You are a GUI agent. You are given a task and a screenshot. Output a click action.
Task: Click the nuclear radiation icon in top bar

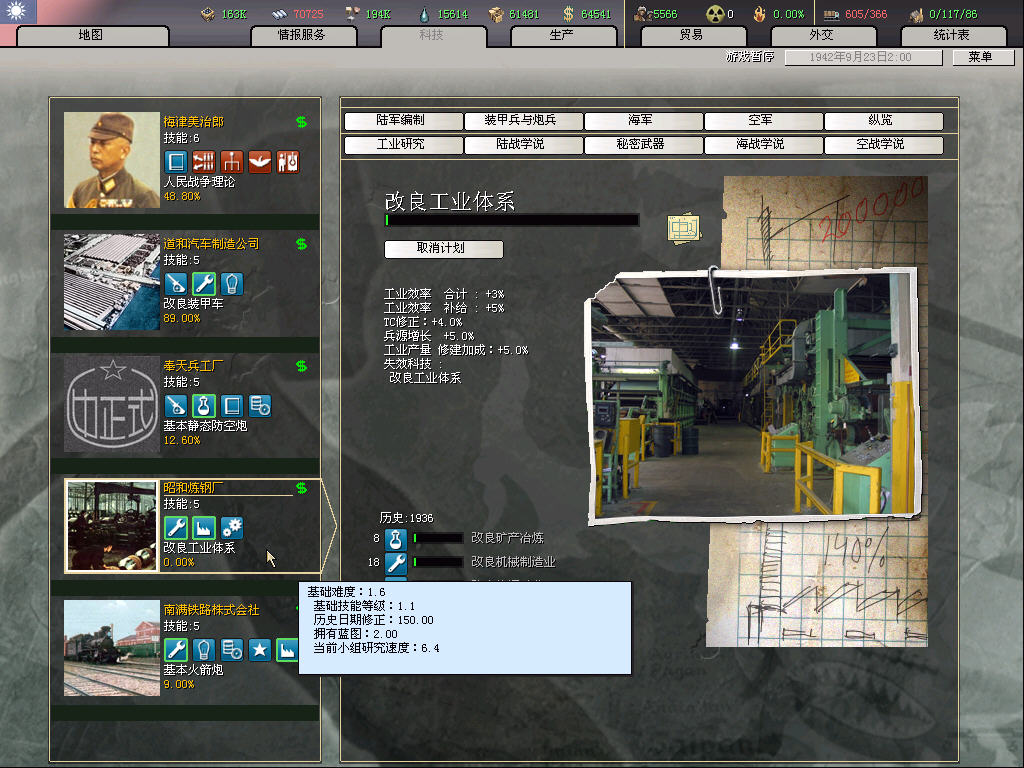(716, 14)
